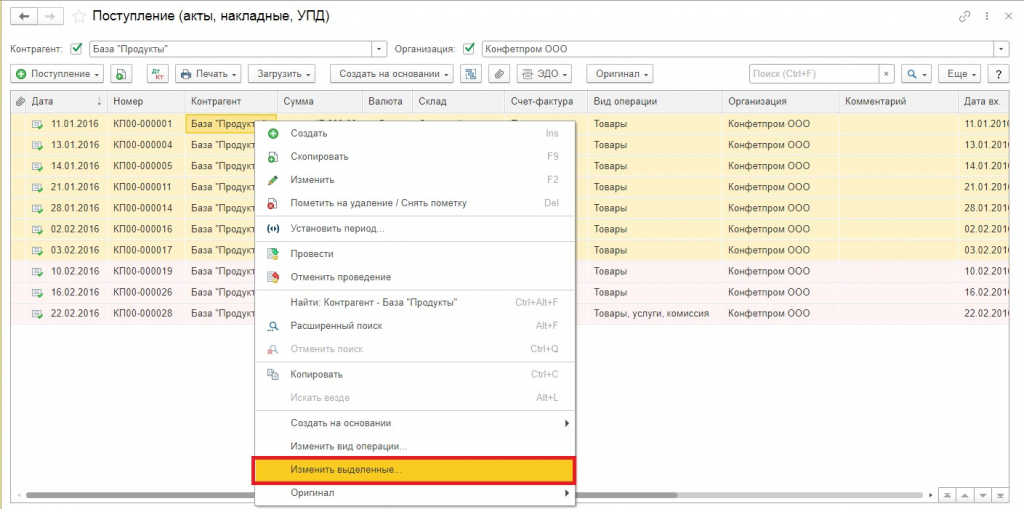Click document icon in row 13.01.2016
Screen dimensions: 1024x509
click(x=38, y=144)
